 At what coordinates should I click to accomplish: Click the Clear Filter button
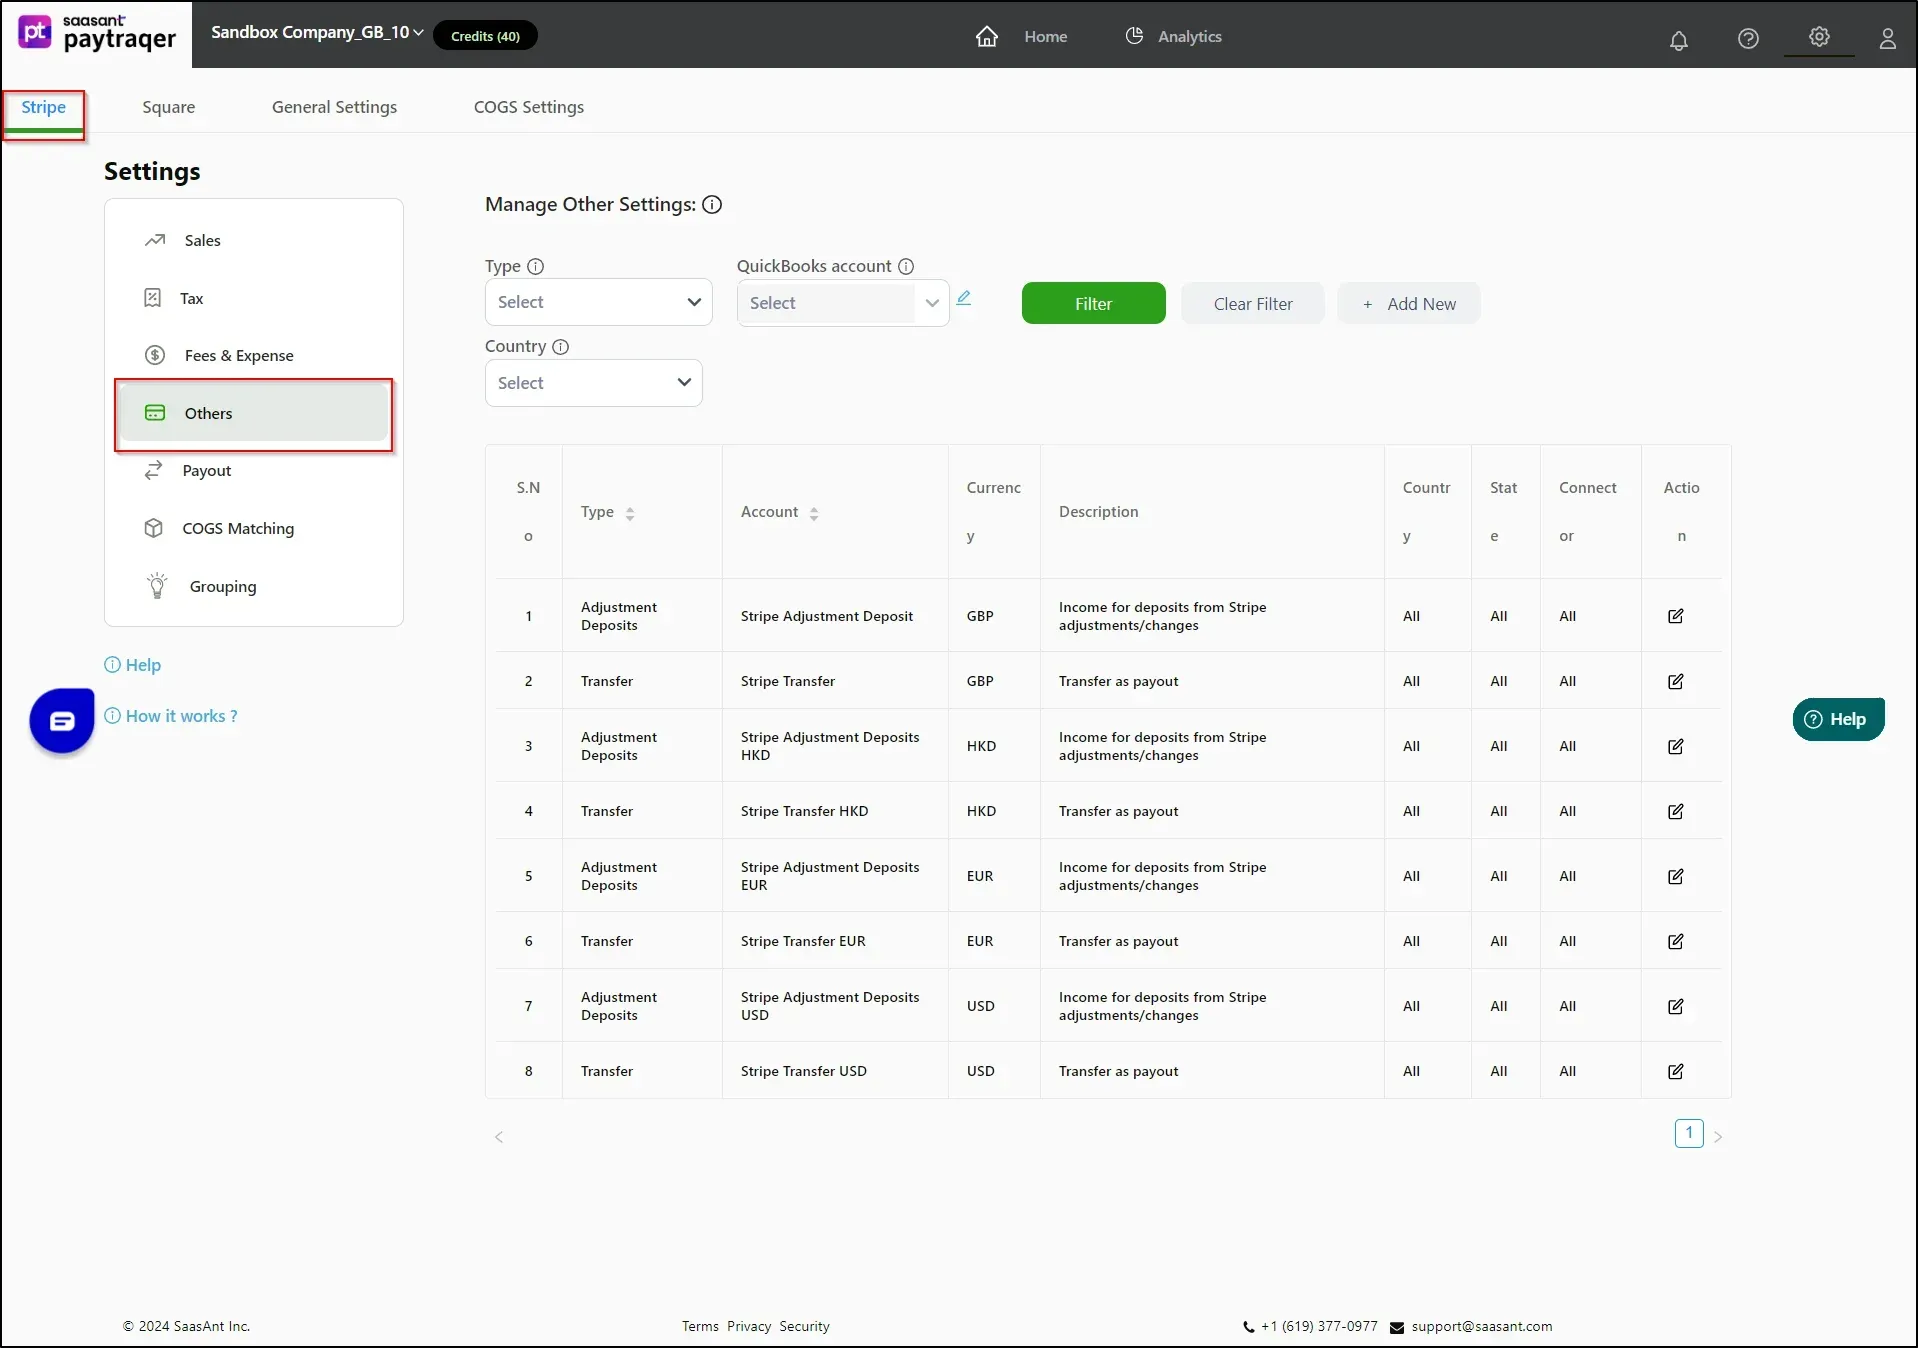click(1252, 303)
